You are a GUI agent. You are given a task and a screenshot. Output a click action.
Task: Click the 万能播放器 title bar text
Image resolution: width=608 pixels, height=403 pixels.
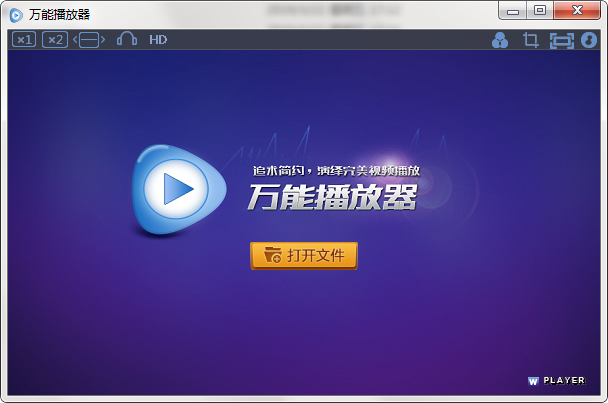pos(59,13)
